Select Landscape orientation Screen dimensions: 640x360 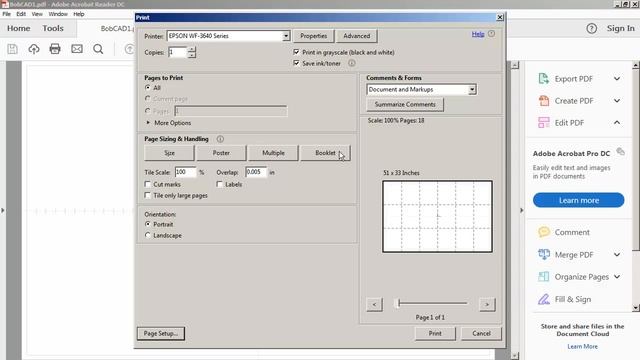click(x=148, y=235)
